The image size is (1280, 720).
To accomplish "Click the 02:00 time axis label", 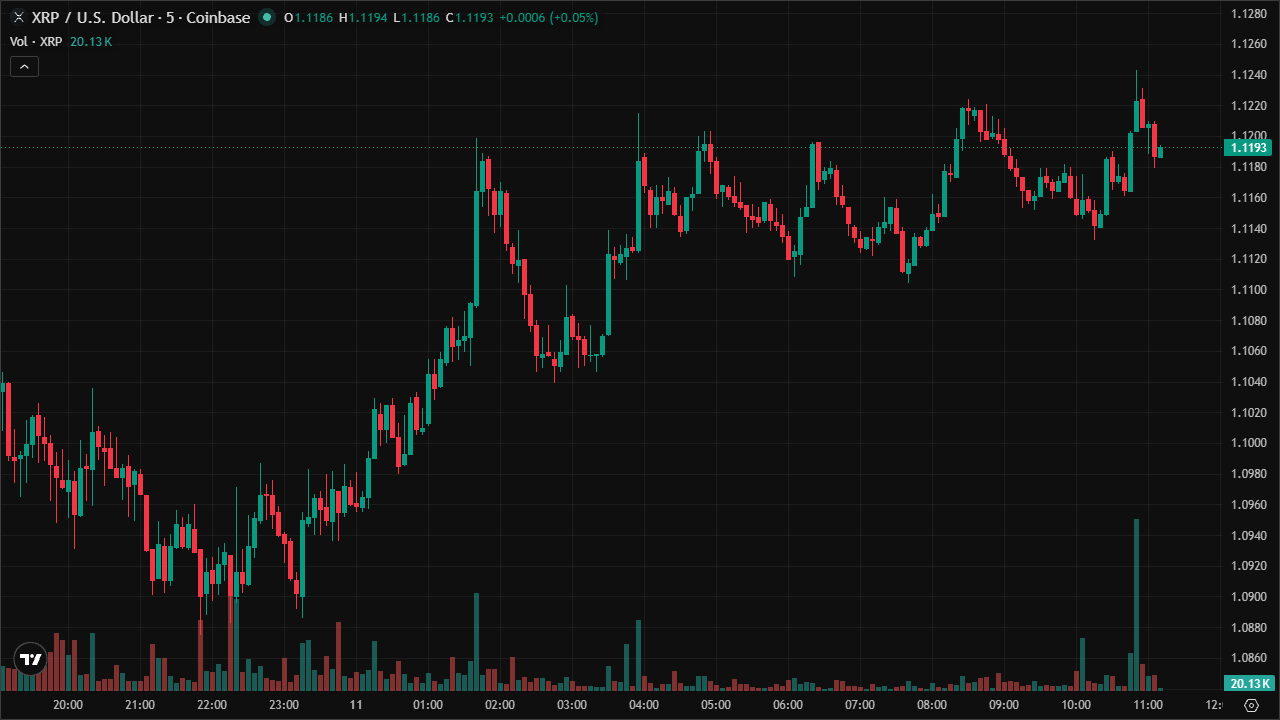I will (x=500, y=705).
